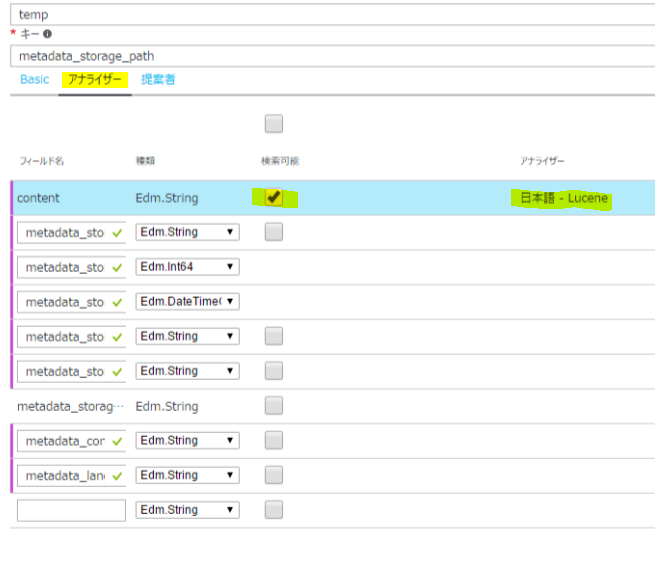Click the green checkmark in metadata_cor field
Viewport: 655px width, 582px height.
[x=117, y=441]
